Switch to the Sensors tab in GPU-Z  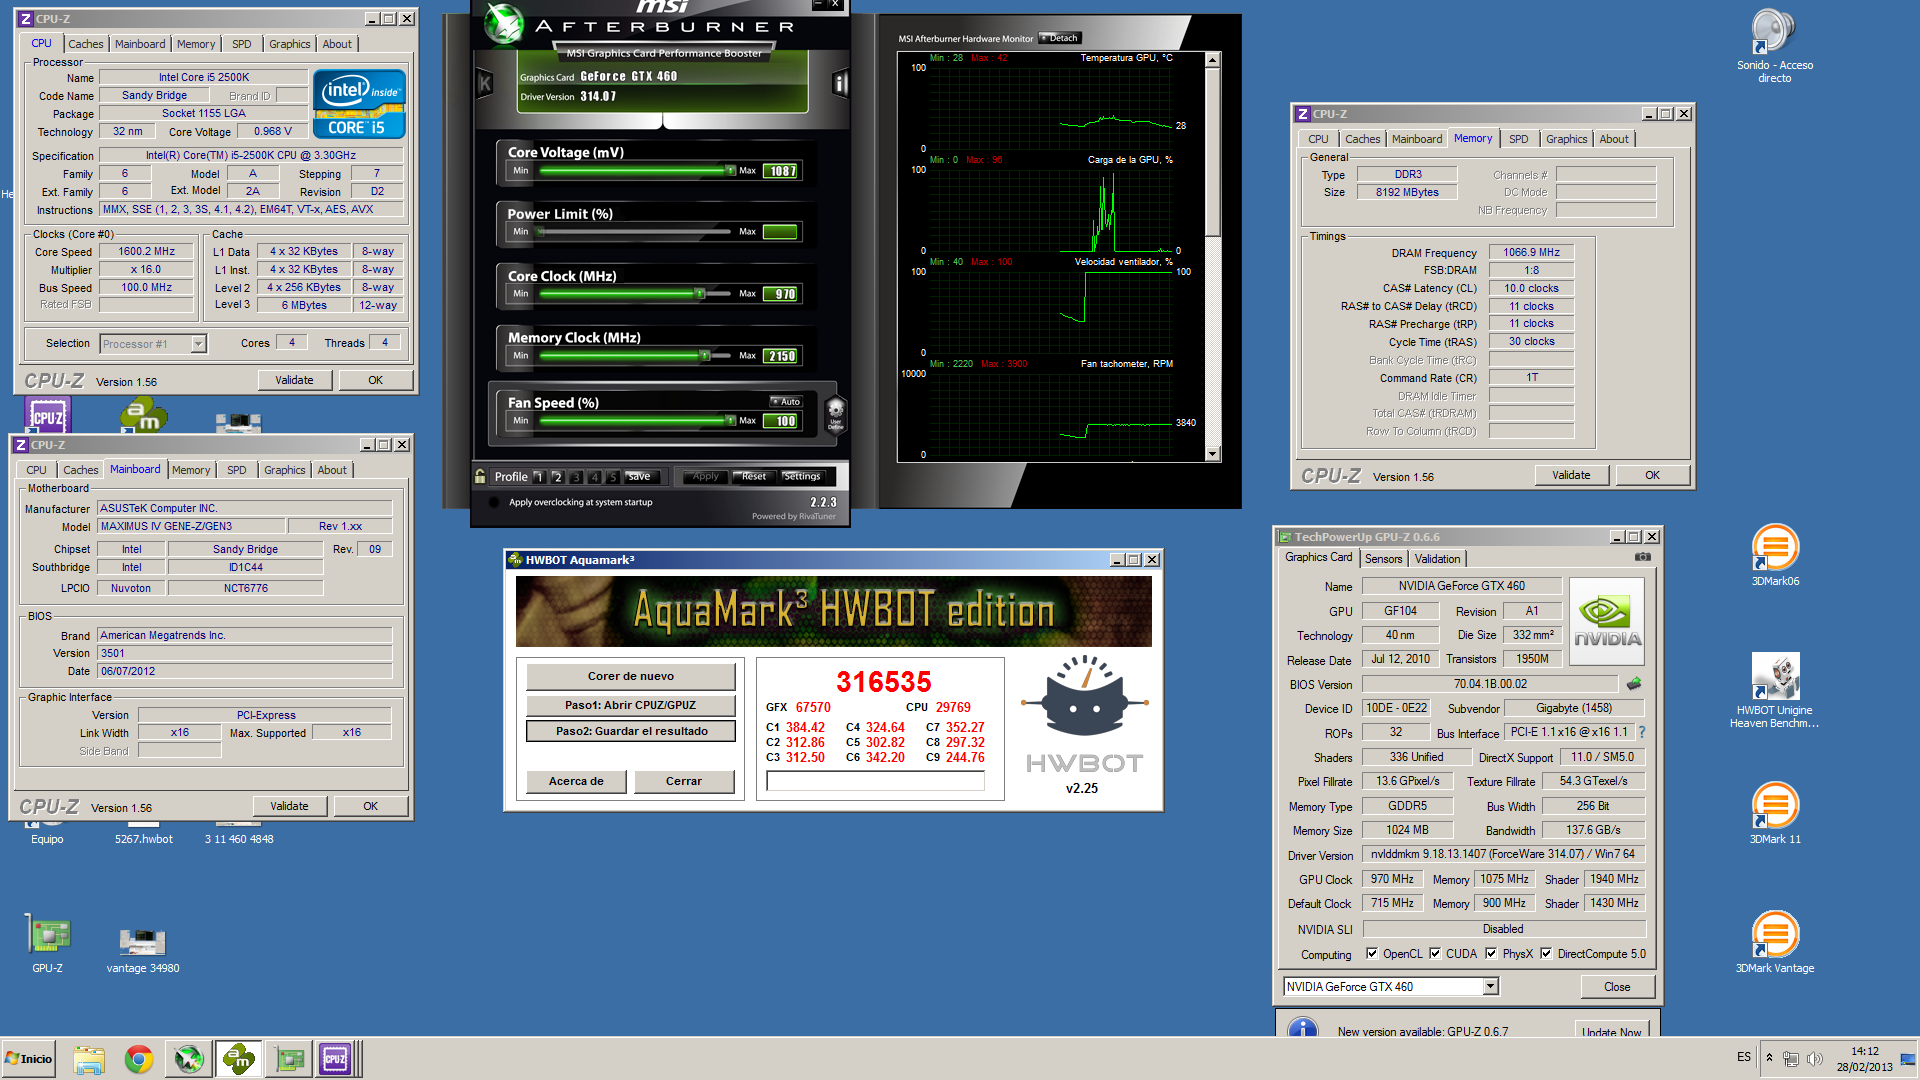click(x=1383, y=559)
